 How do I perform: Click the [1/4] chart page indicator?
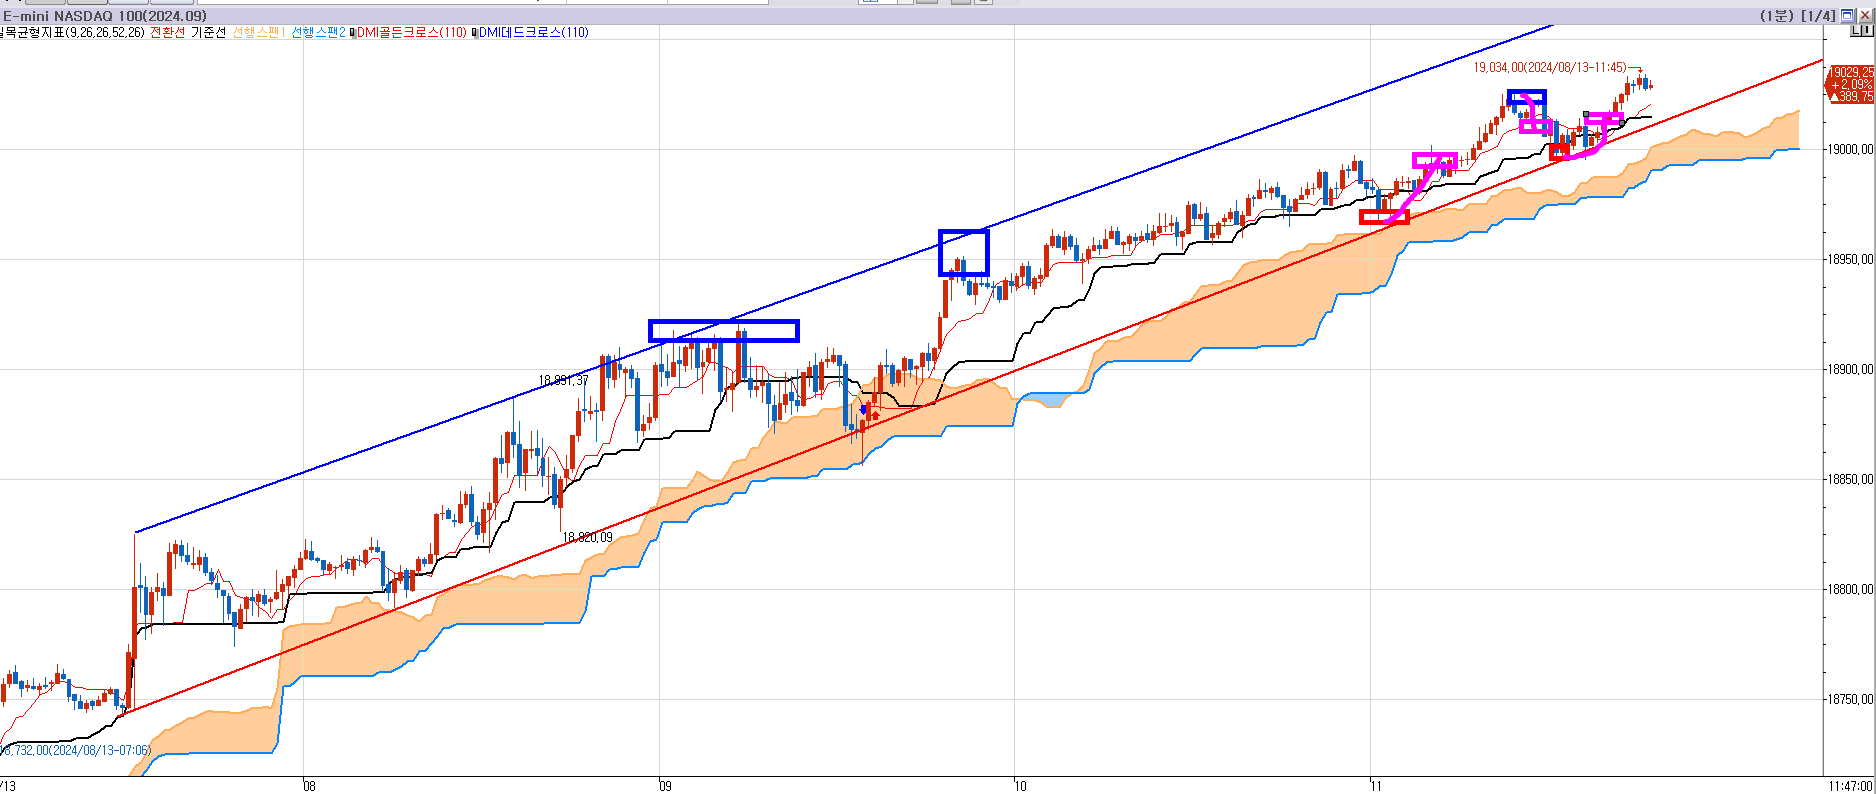[1818, 16]
